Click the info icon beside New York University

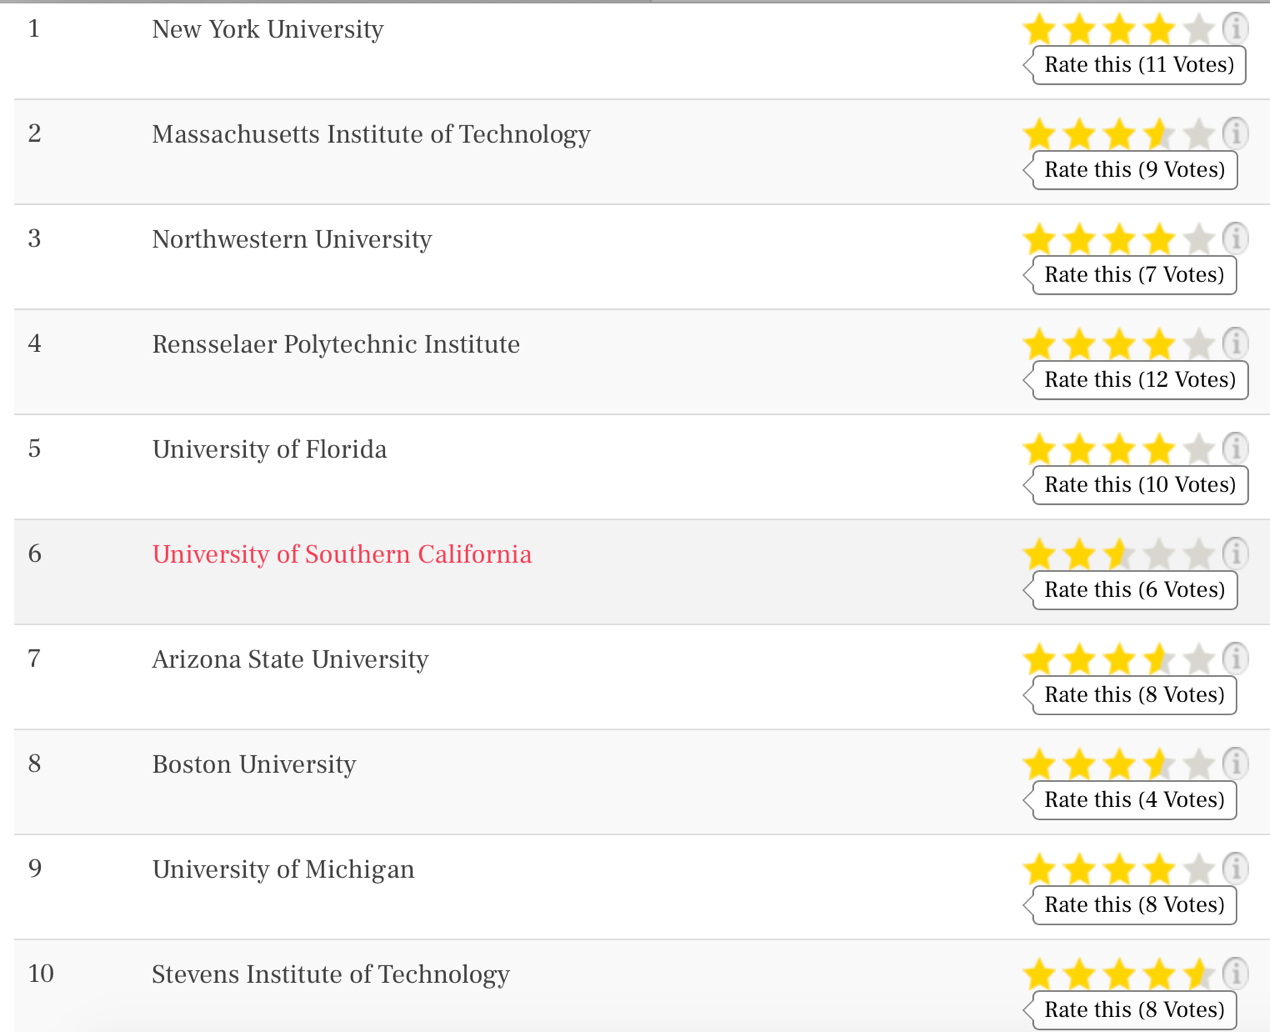[1236, 28]
